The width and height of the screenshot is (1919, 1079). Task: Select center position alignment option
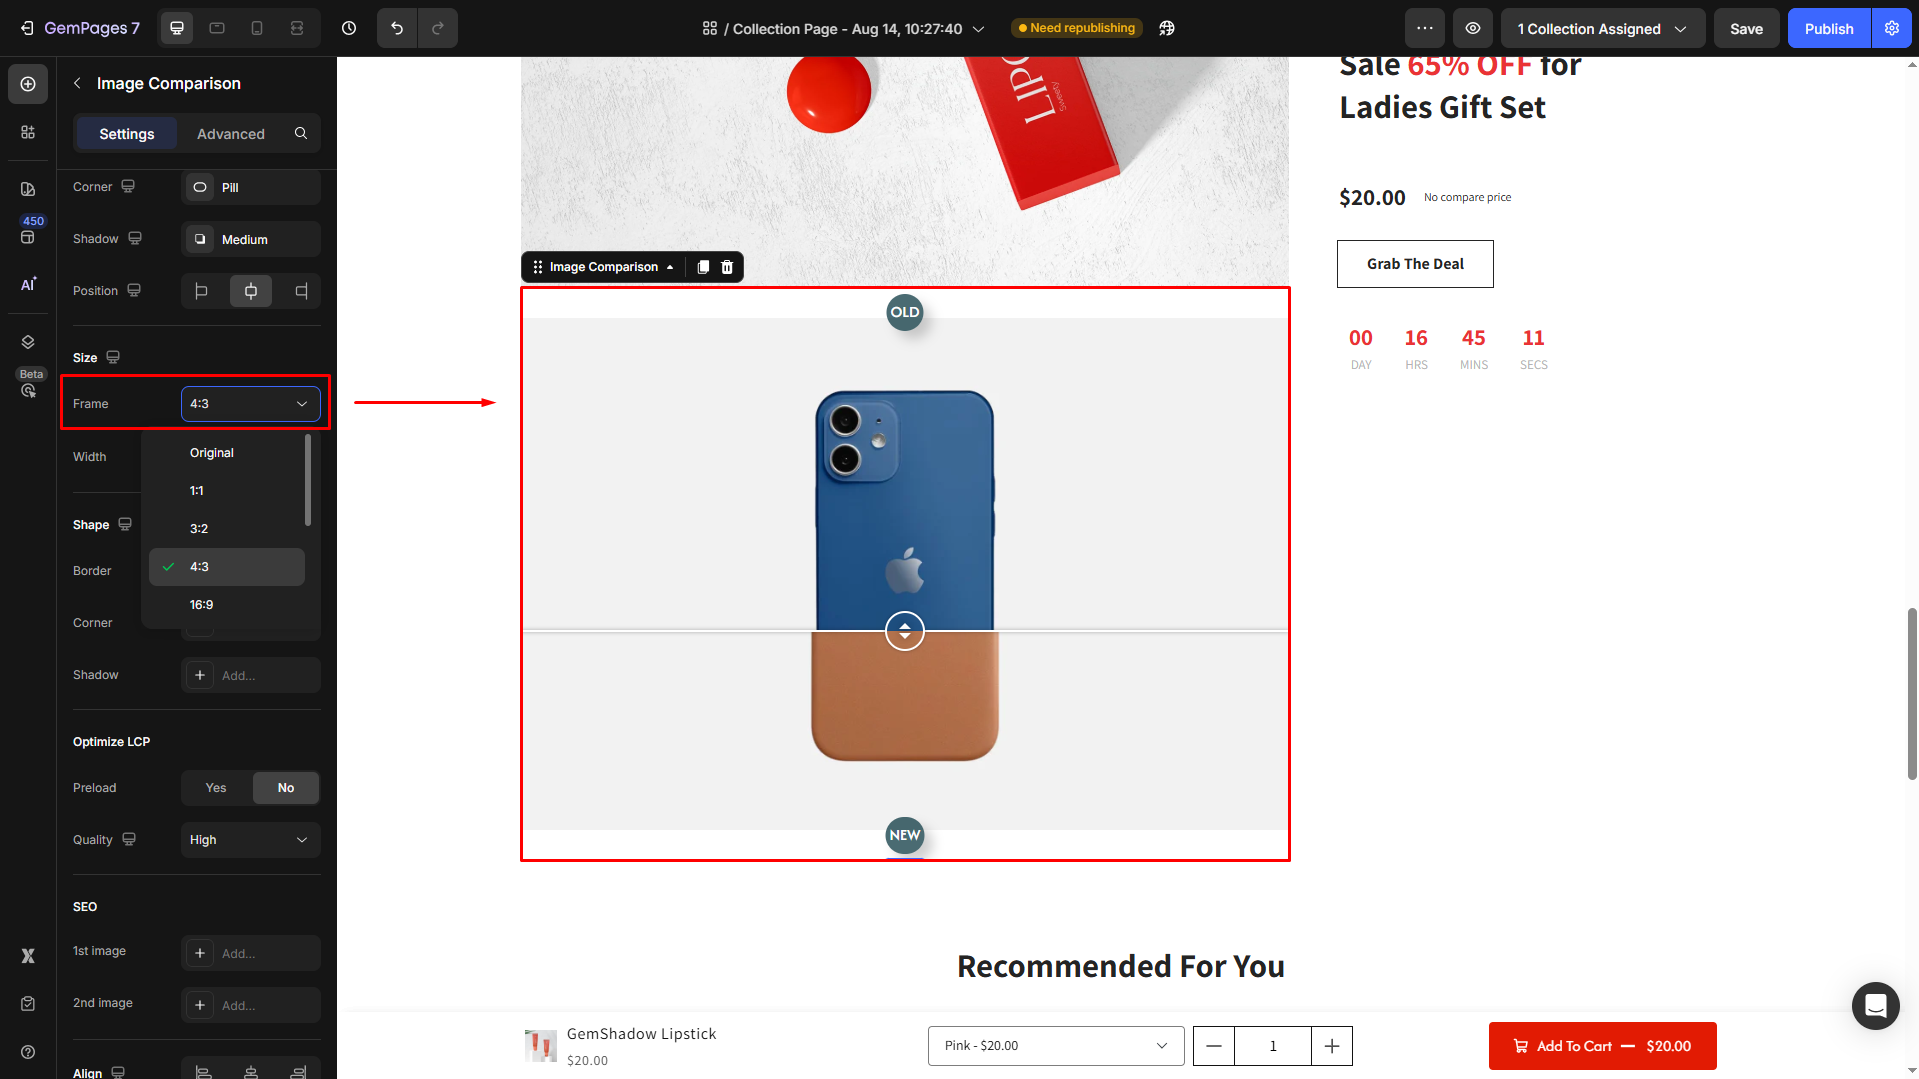click(x=251, y=291)
